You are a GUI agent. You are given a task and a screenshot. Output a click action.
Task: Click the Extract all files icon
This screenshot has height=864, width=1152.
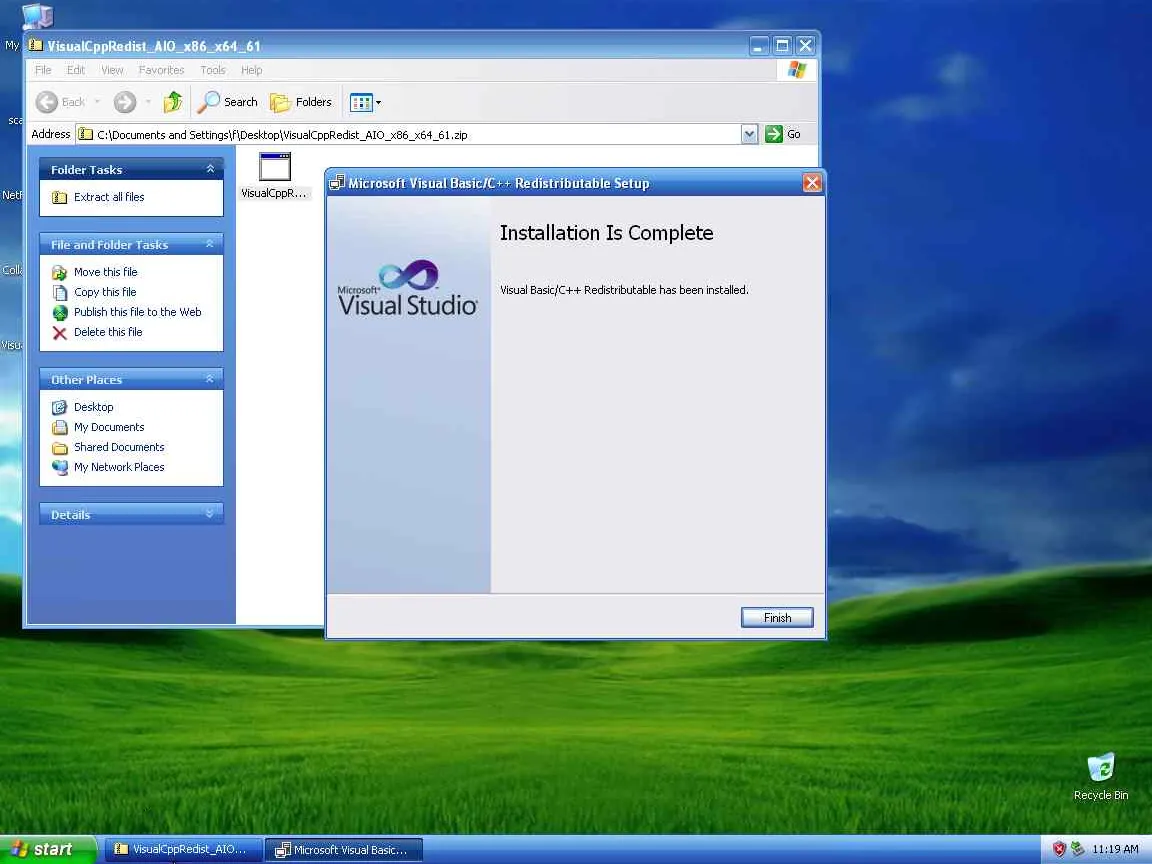pos(60,197)
